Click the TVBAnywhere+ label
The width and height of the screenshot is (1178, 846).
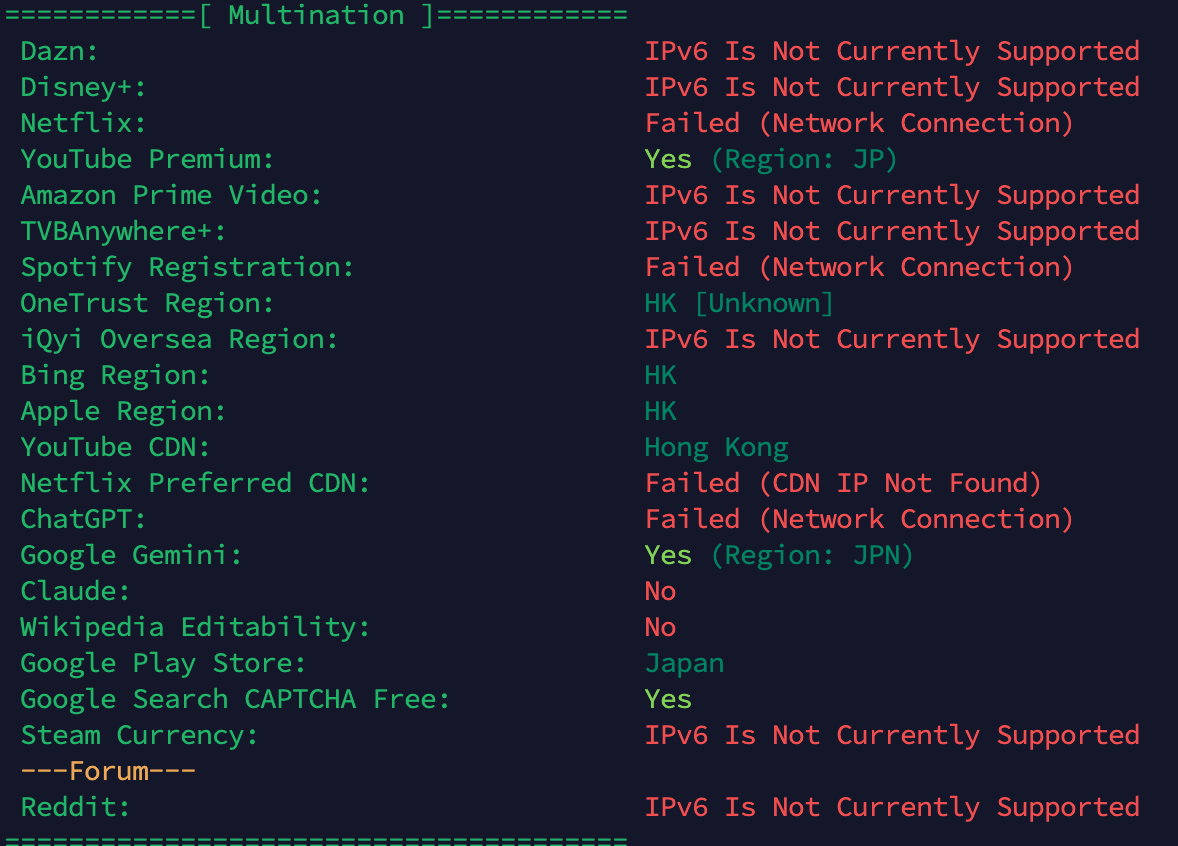coord(123,231)
